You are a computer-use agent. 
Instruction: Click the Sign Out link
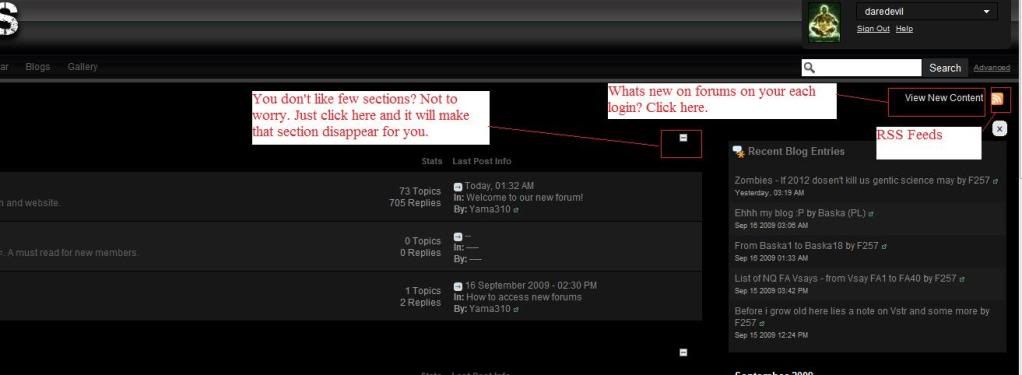873,29
